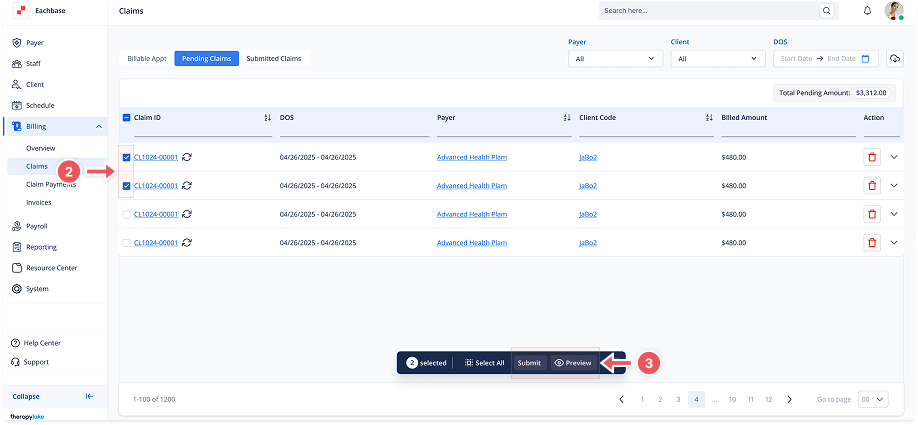Open the Go to page dropdown
The width and height of the screenshot is (918, 425).
tap(873, 399)
